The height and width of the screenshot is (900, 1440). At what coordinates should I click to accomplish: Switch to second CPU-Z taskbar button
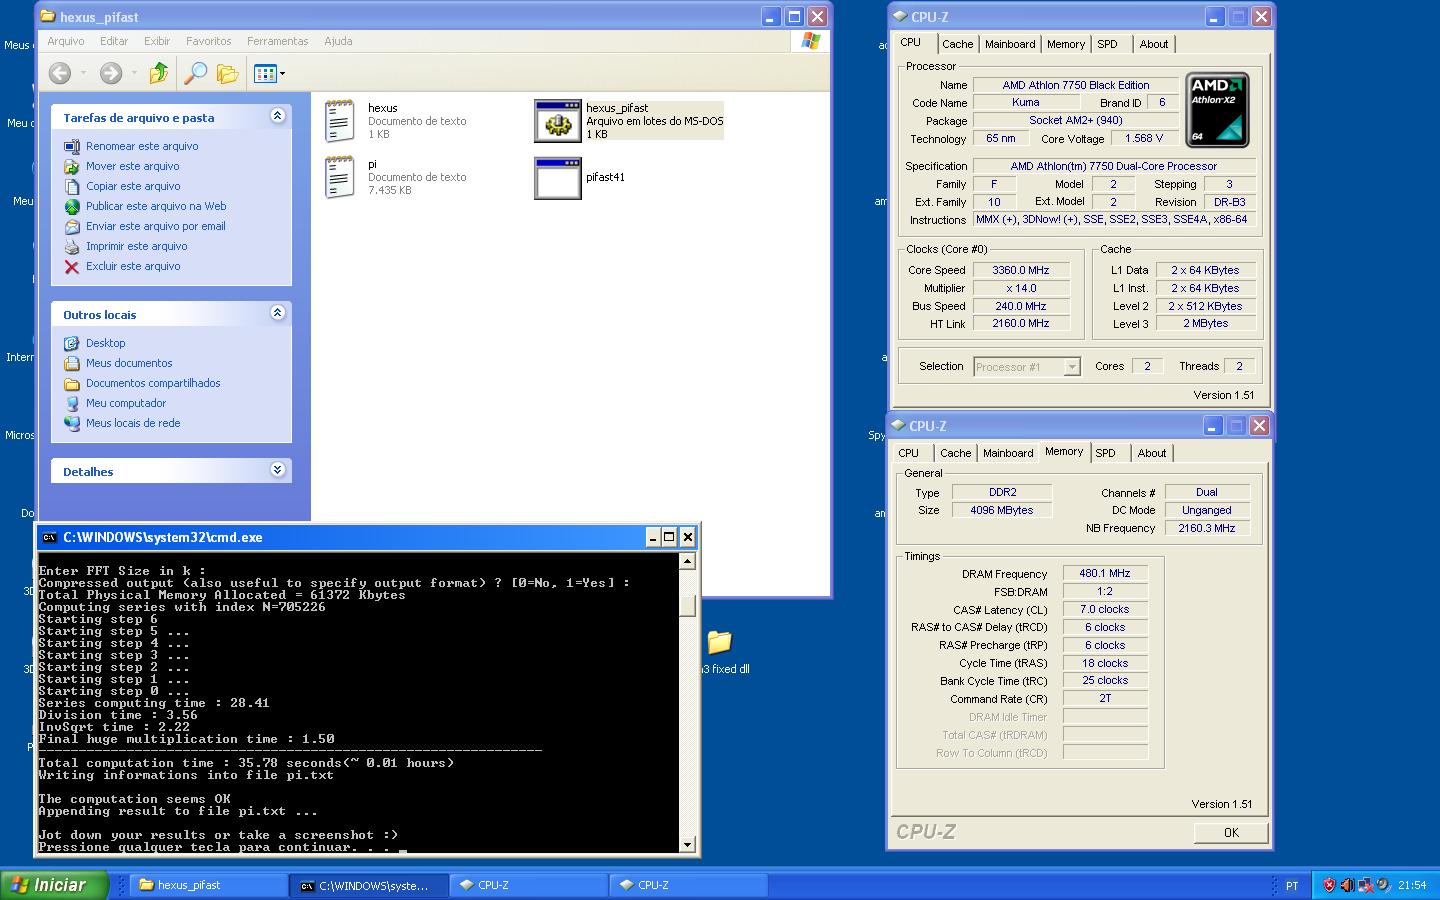[688, 885]
